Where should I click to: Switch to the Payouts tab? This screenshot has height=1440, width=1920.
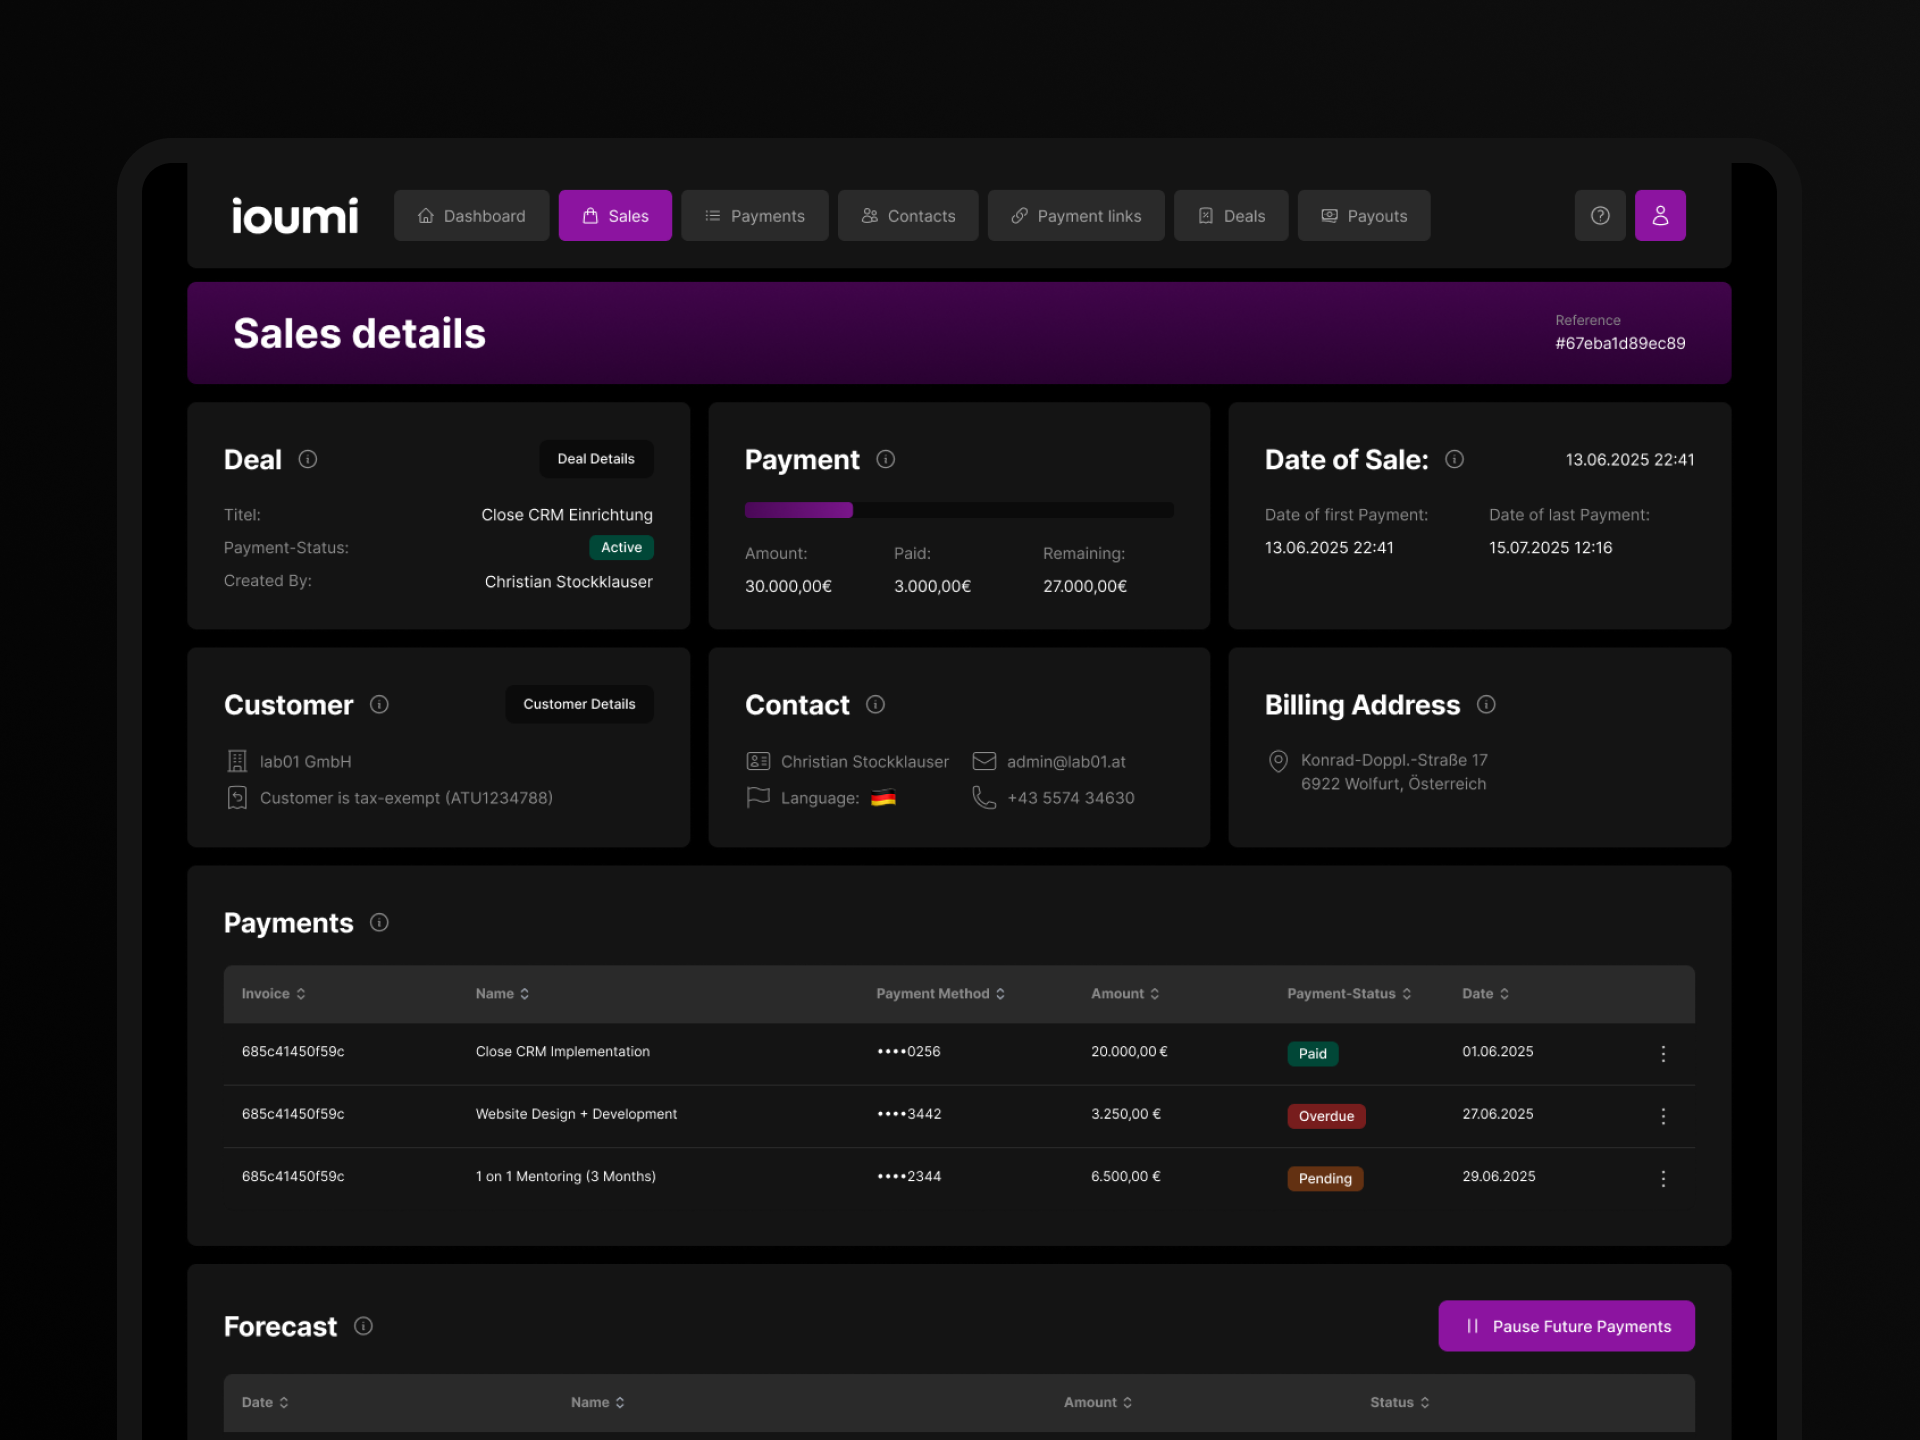(x=1363, y=216)
